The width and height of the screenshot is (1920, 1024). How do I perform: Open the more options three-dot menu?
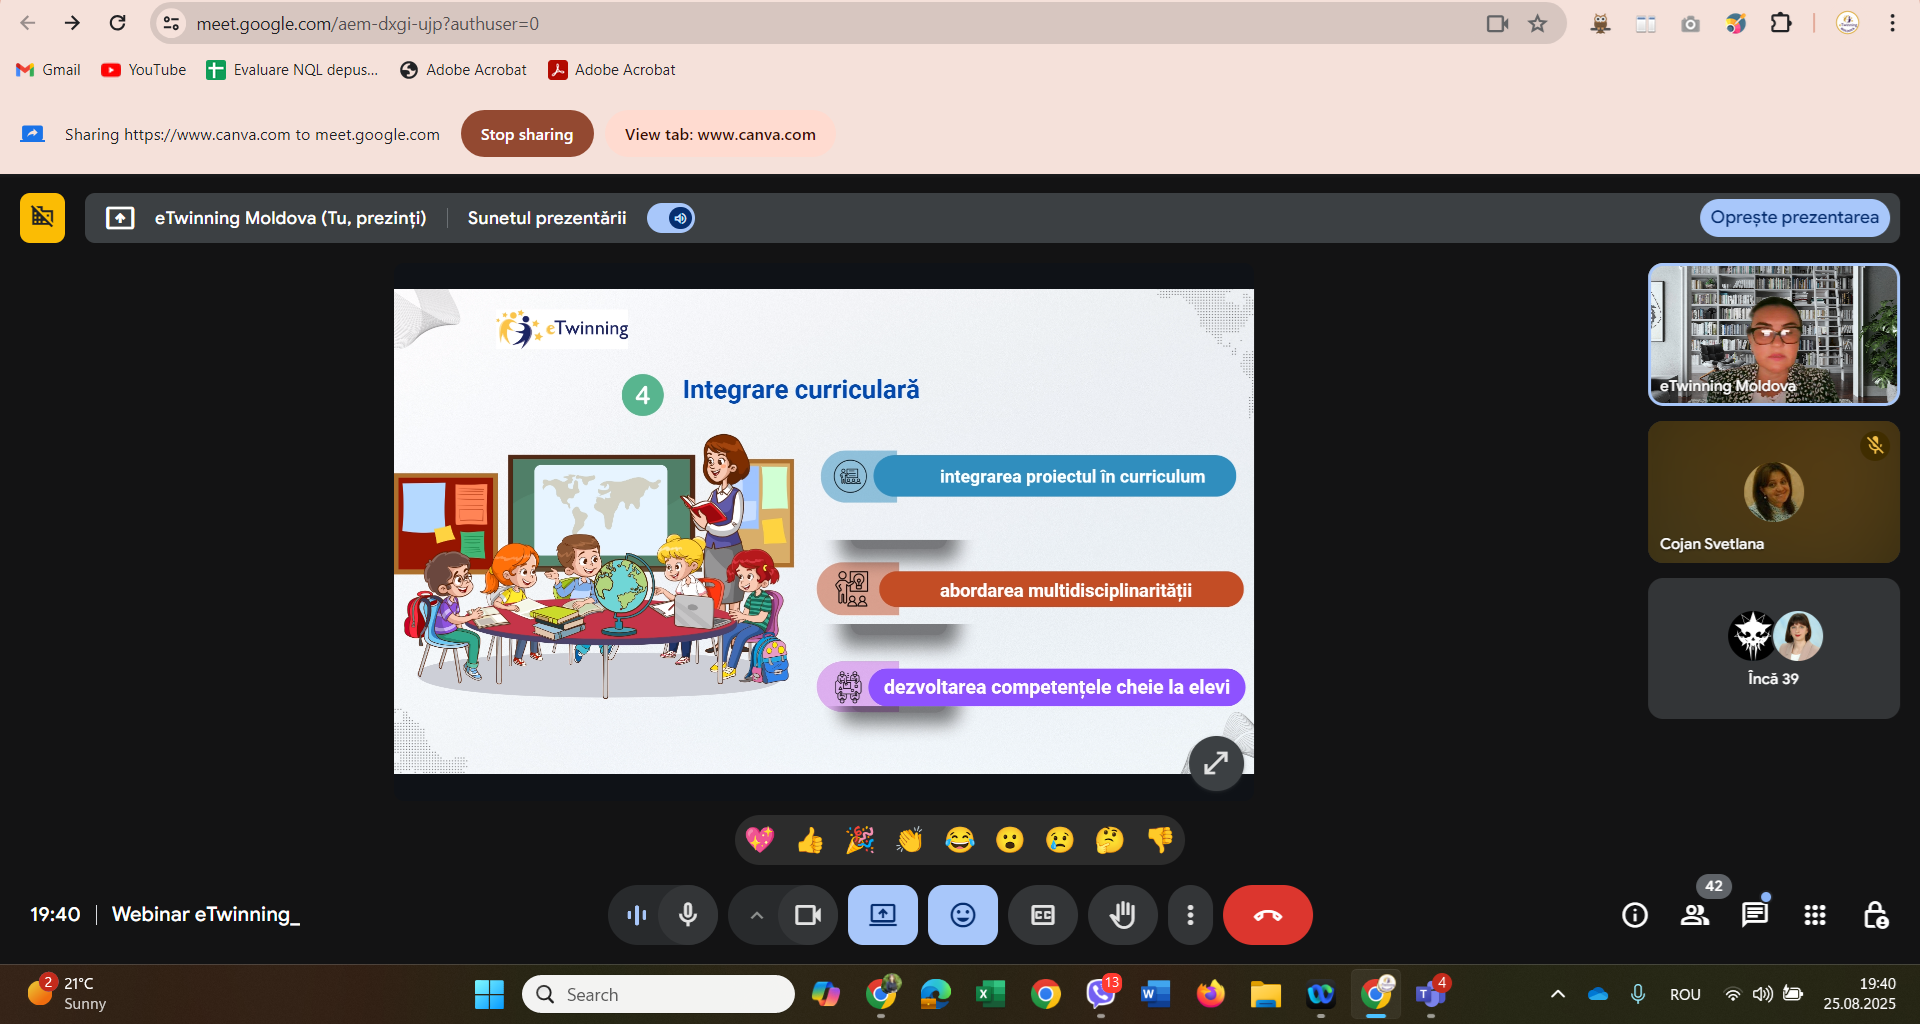(x=1190, y=915)
